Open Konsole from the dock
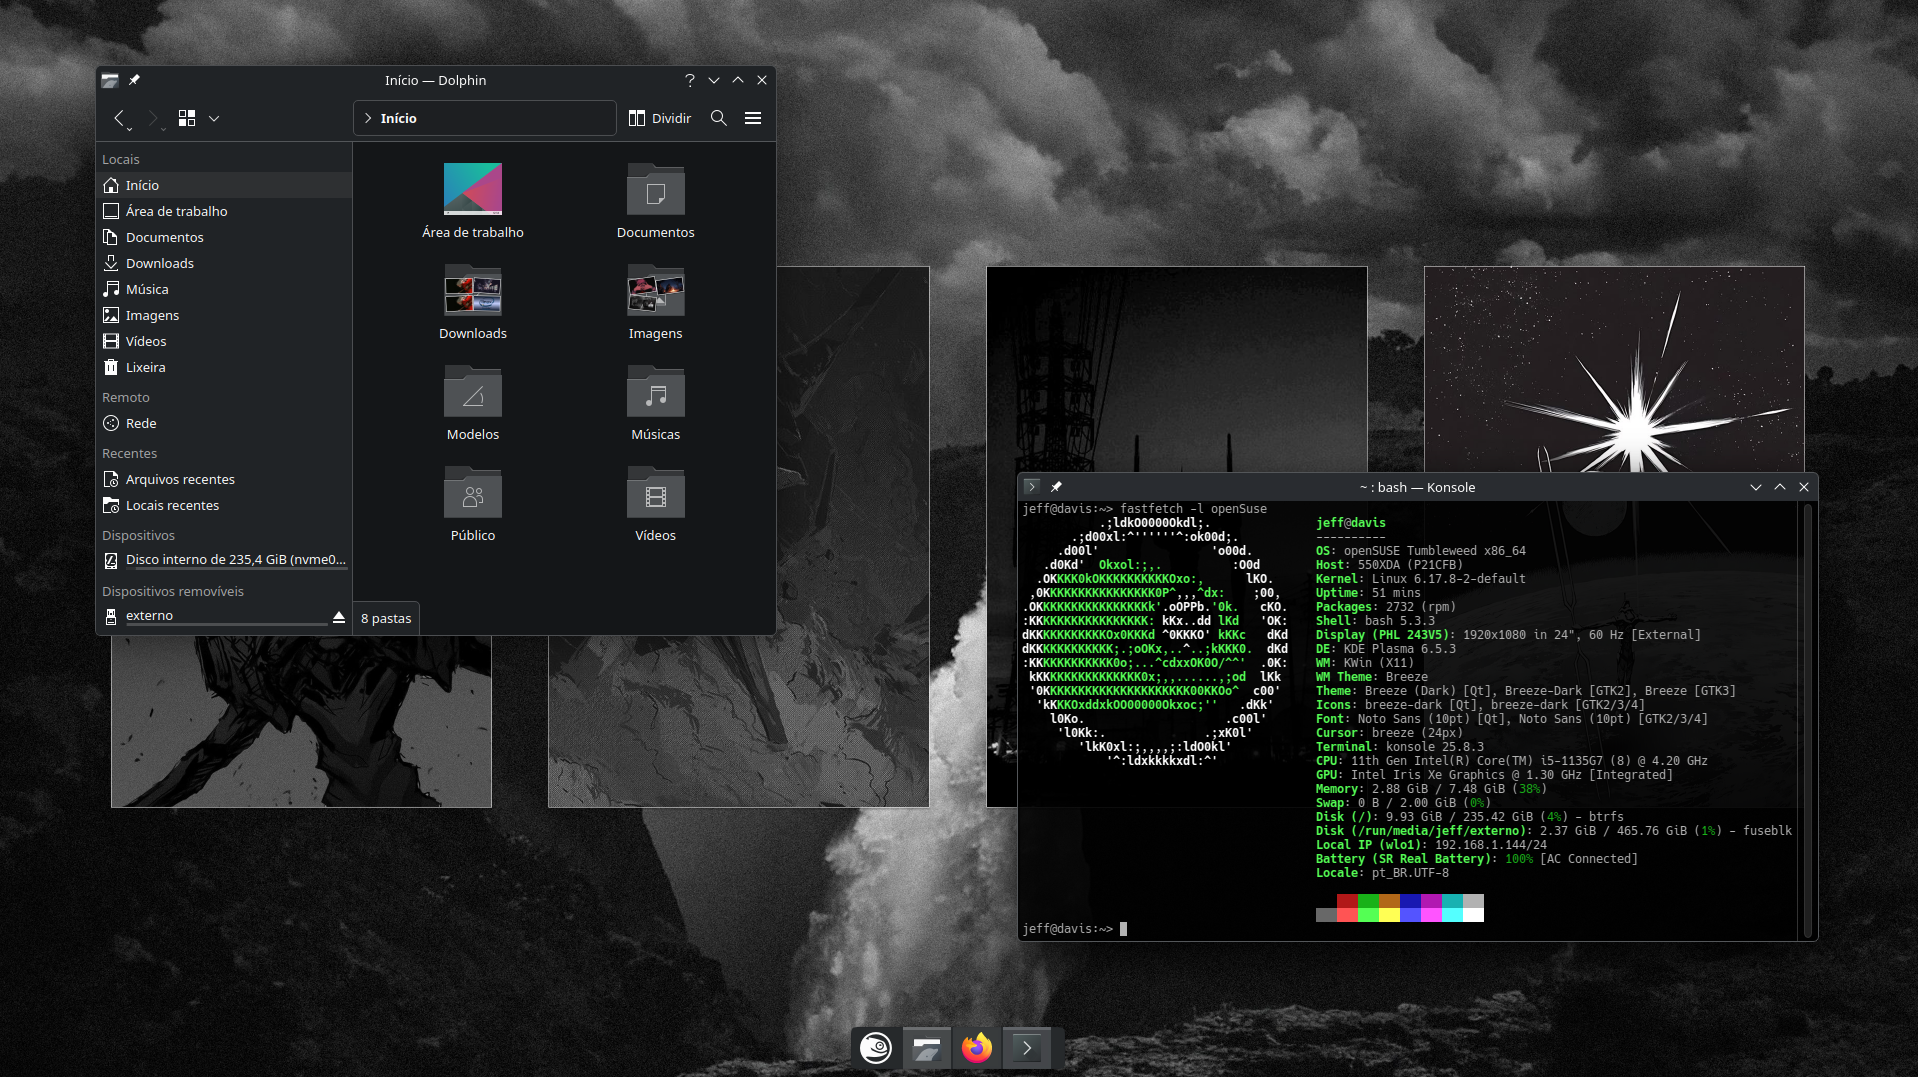 click(1027, 1047)
